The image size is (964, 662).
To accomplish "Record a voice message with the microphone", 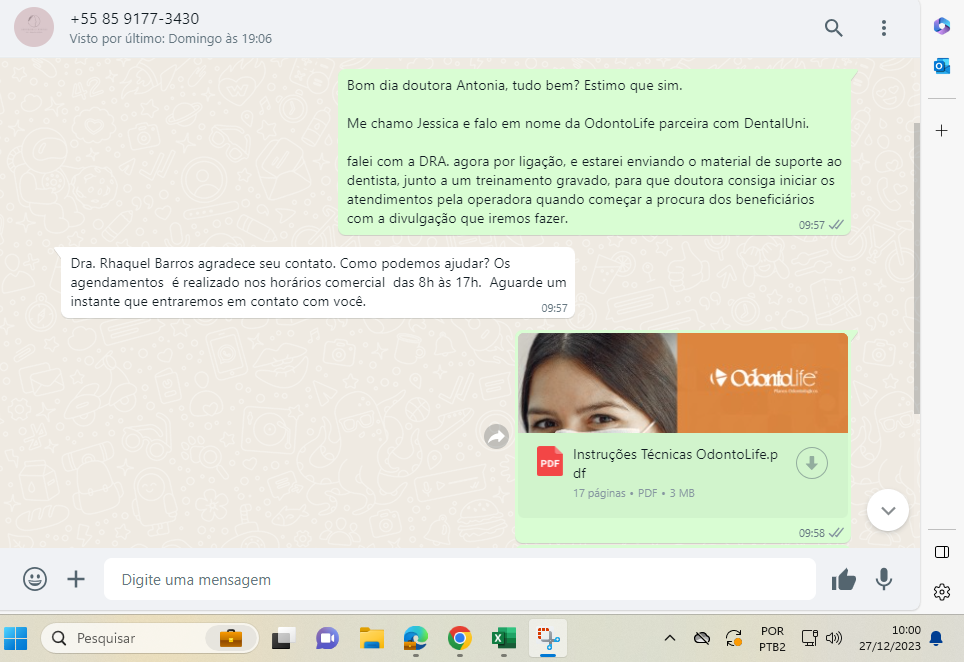I will point(883,579).
